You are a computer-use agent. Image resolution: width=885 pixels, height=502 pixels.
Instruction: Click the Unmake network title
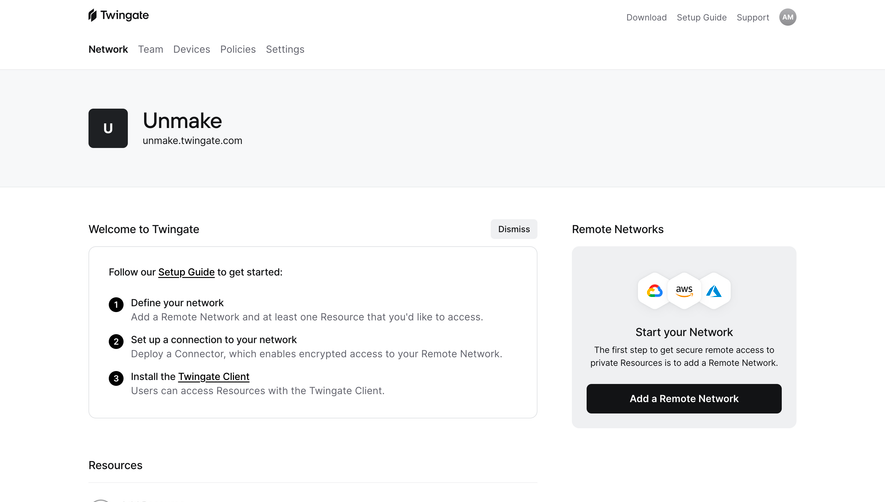tap(182, 121)
